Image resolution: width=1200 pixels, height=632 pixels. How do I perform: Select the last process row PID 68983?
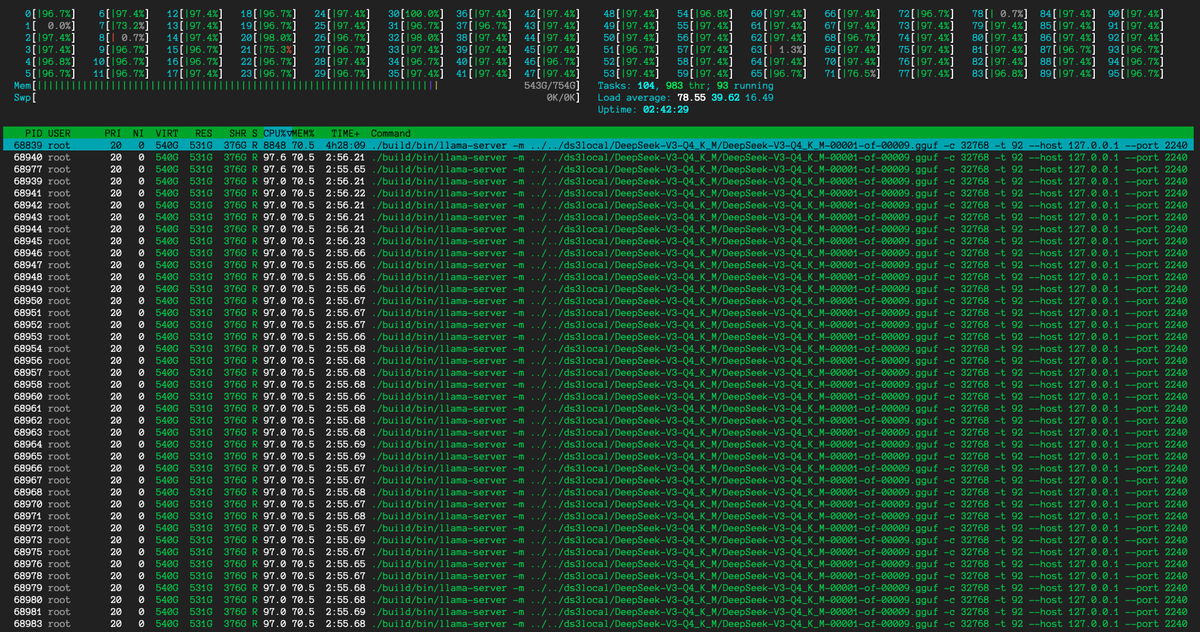tap(600, 625)
